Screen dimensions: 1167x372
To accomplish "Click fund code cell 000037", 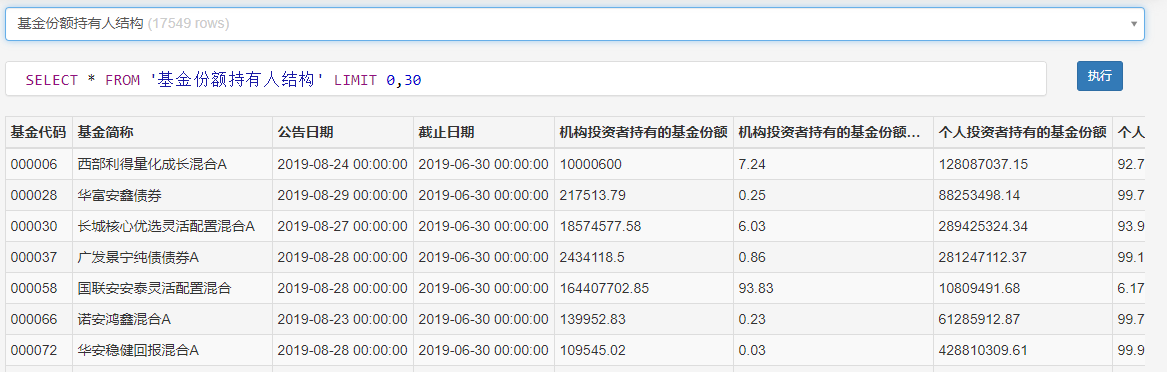I will click(39, 257).
